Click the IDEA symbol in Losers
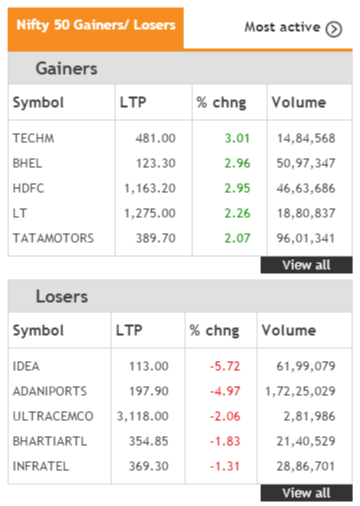The height and width of the screenshot is (506, 360). (26, 366)
